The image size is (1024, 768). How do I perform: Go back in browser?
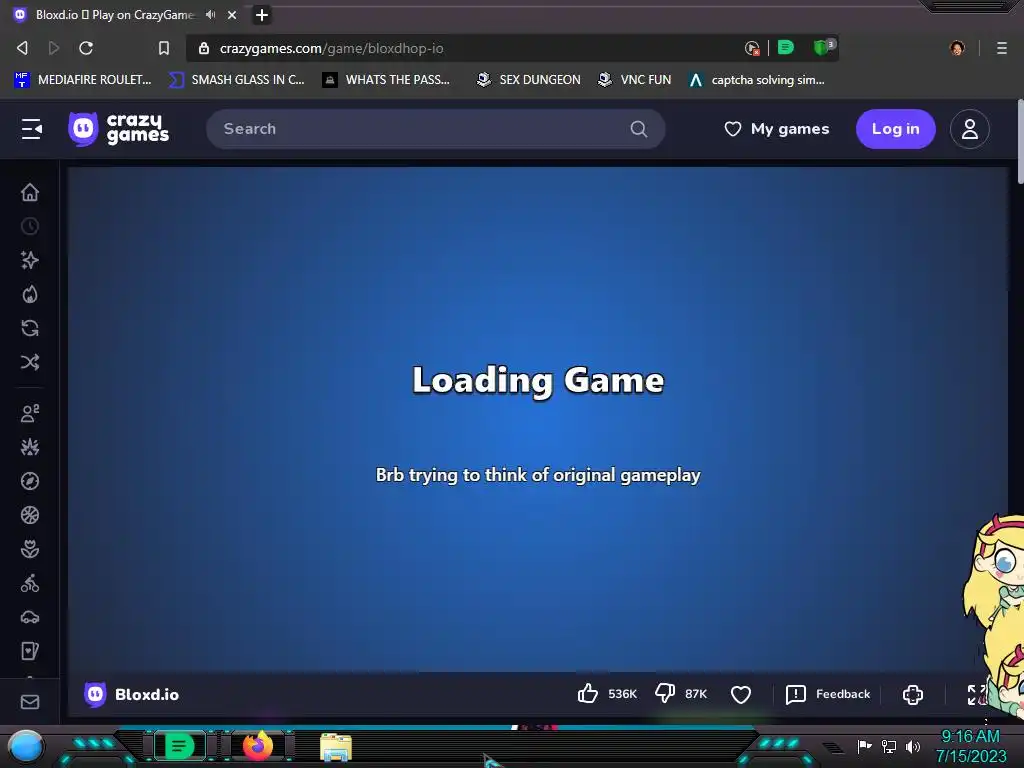tap(22, 48)
